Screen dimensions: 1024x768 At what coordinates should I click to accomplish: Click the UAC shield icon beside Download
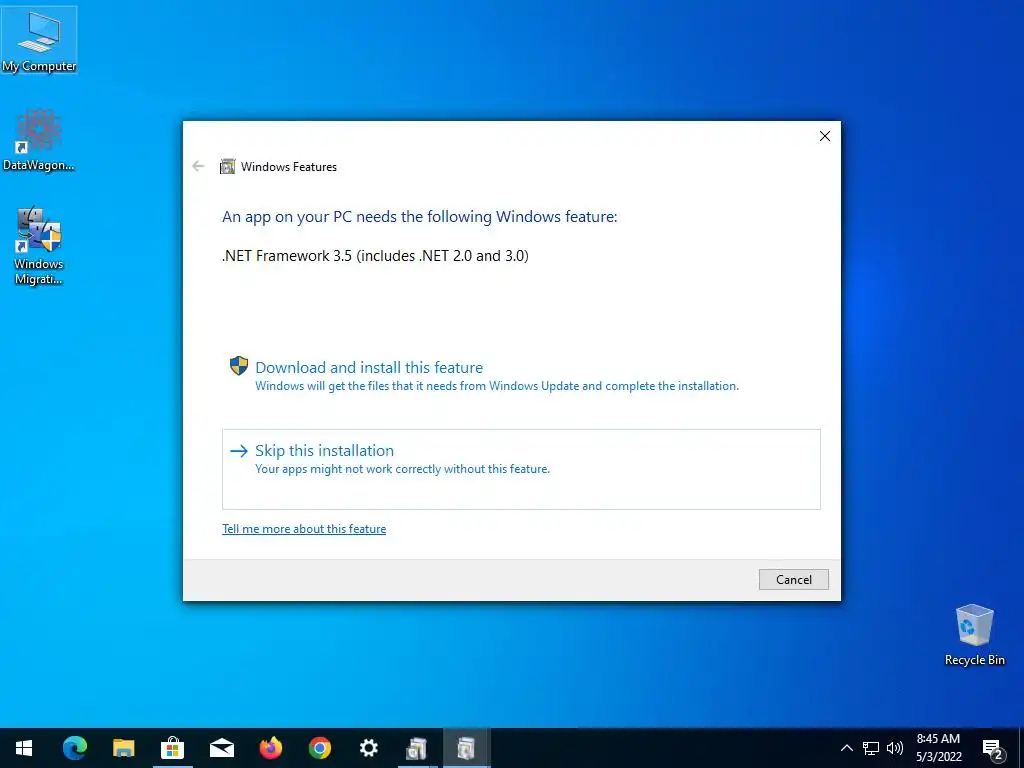coord(239,366)
